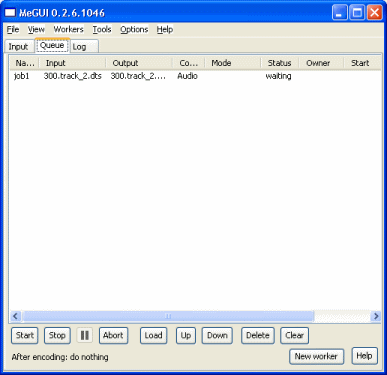Add a New worker

point(316,356)
